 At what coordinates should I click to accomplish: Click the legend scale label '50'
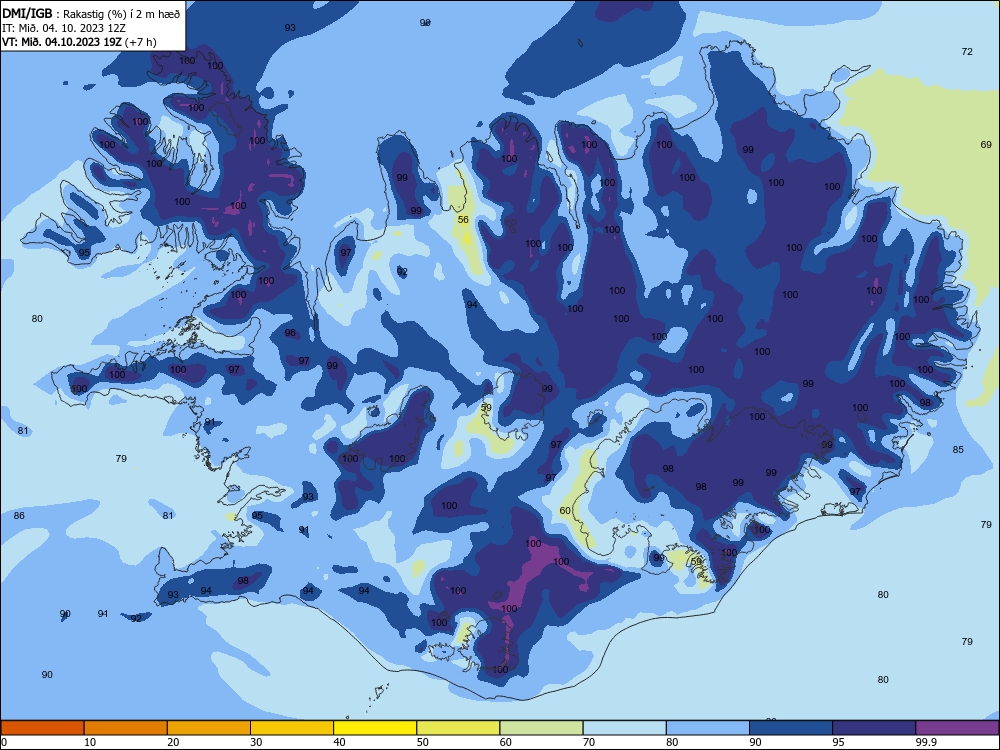(x=422, y=742)
